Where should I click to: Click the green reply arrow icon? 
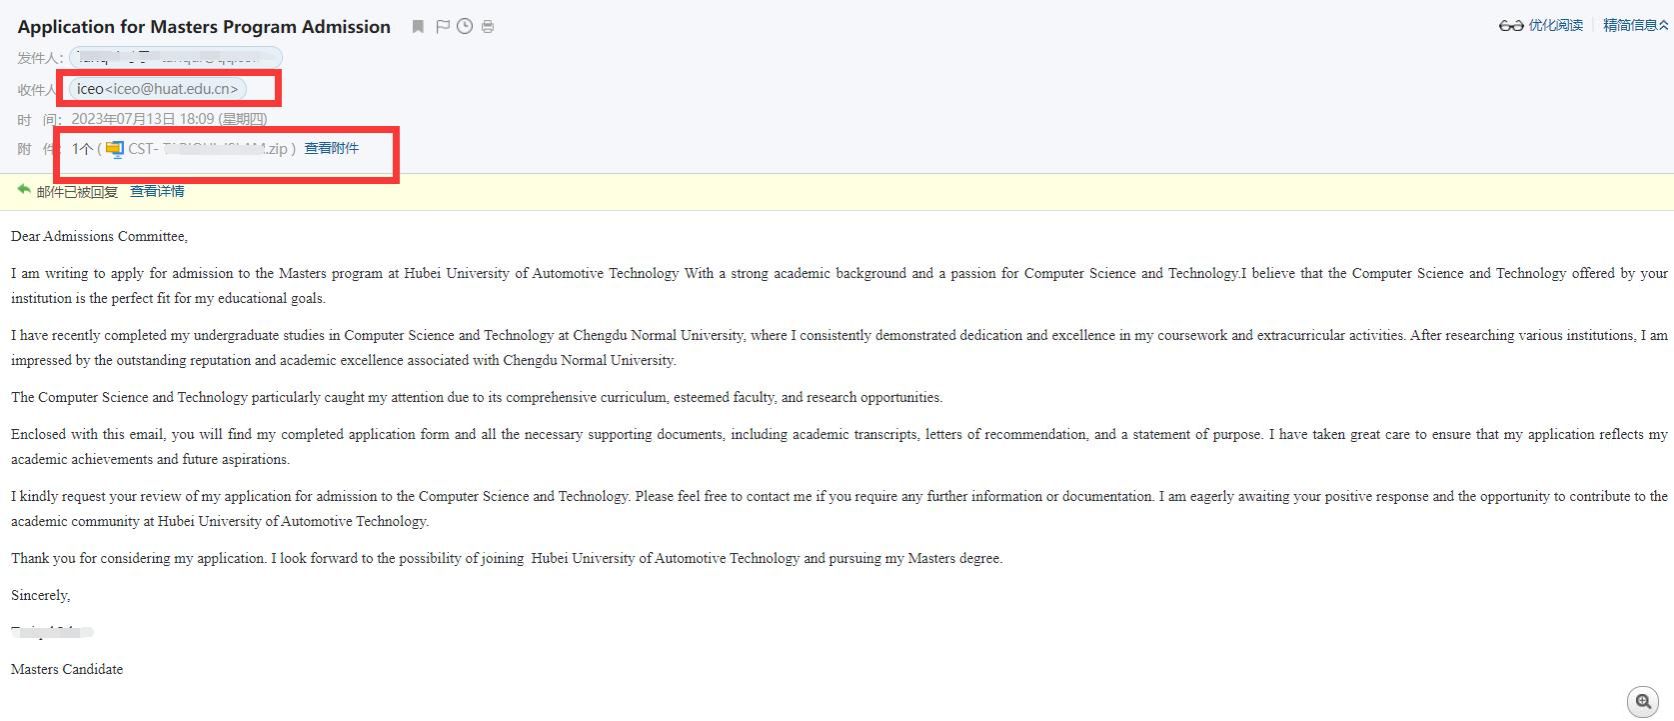pos(24,190)
